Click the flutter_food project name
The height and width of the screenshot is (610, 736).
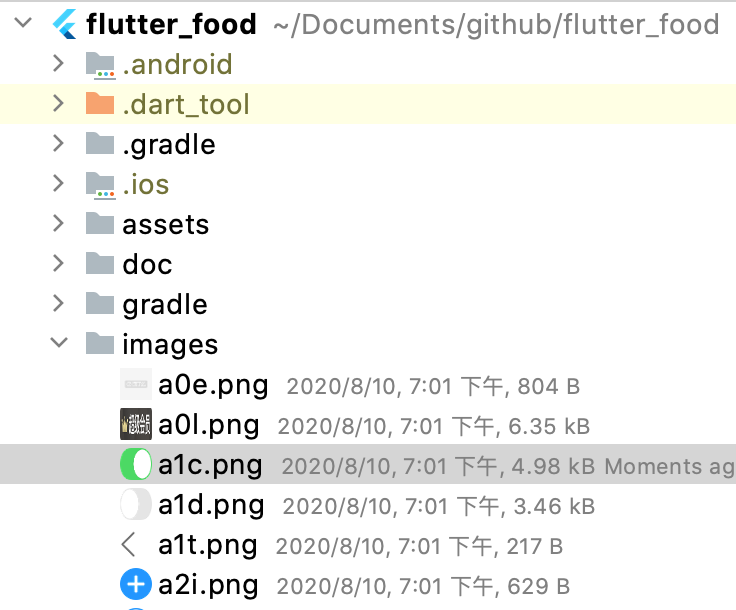click(172, 24)
